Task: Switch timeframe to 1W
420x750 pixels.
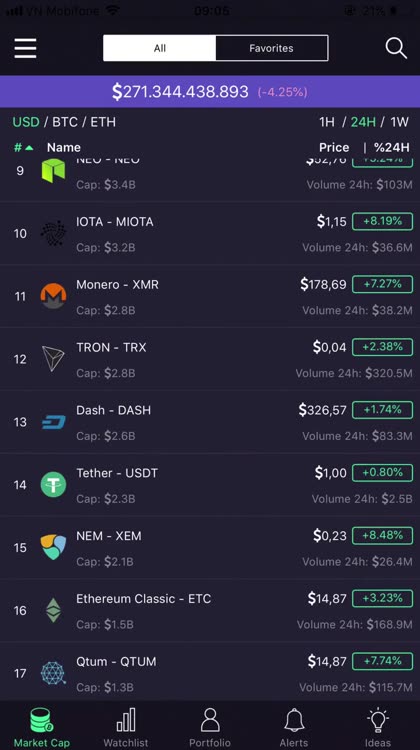Action: (x=399, y=122)
